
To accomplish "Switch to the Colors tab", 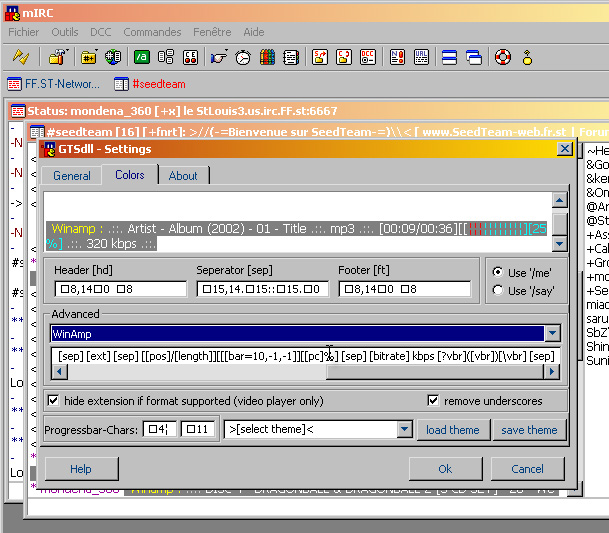I will click(x=130, y=175).
